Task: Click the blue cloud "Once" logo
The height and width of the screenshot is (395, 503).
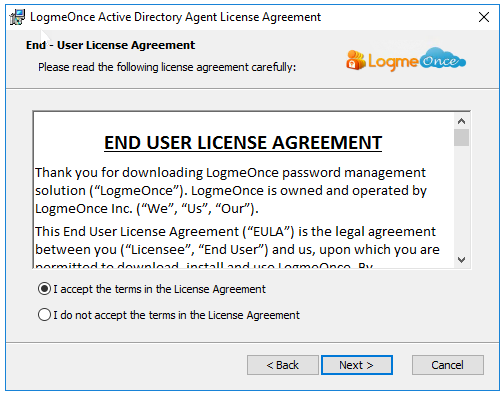Action: click(442, 59)
